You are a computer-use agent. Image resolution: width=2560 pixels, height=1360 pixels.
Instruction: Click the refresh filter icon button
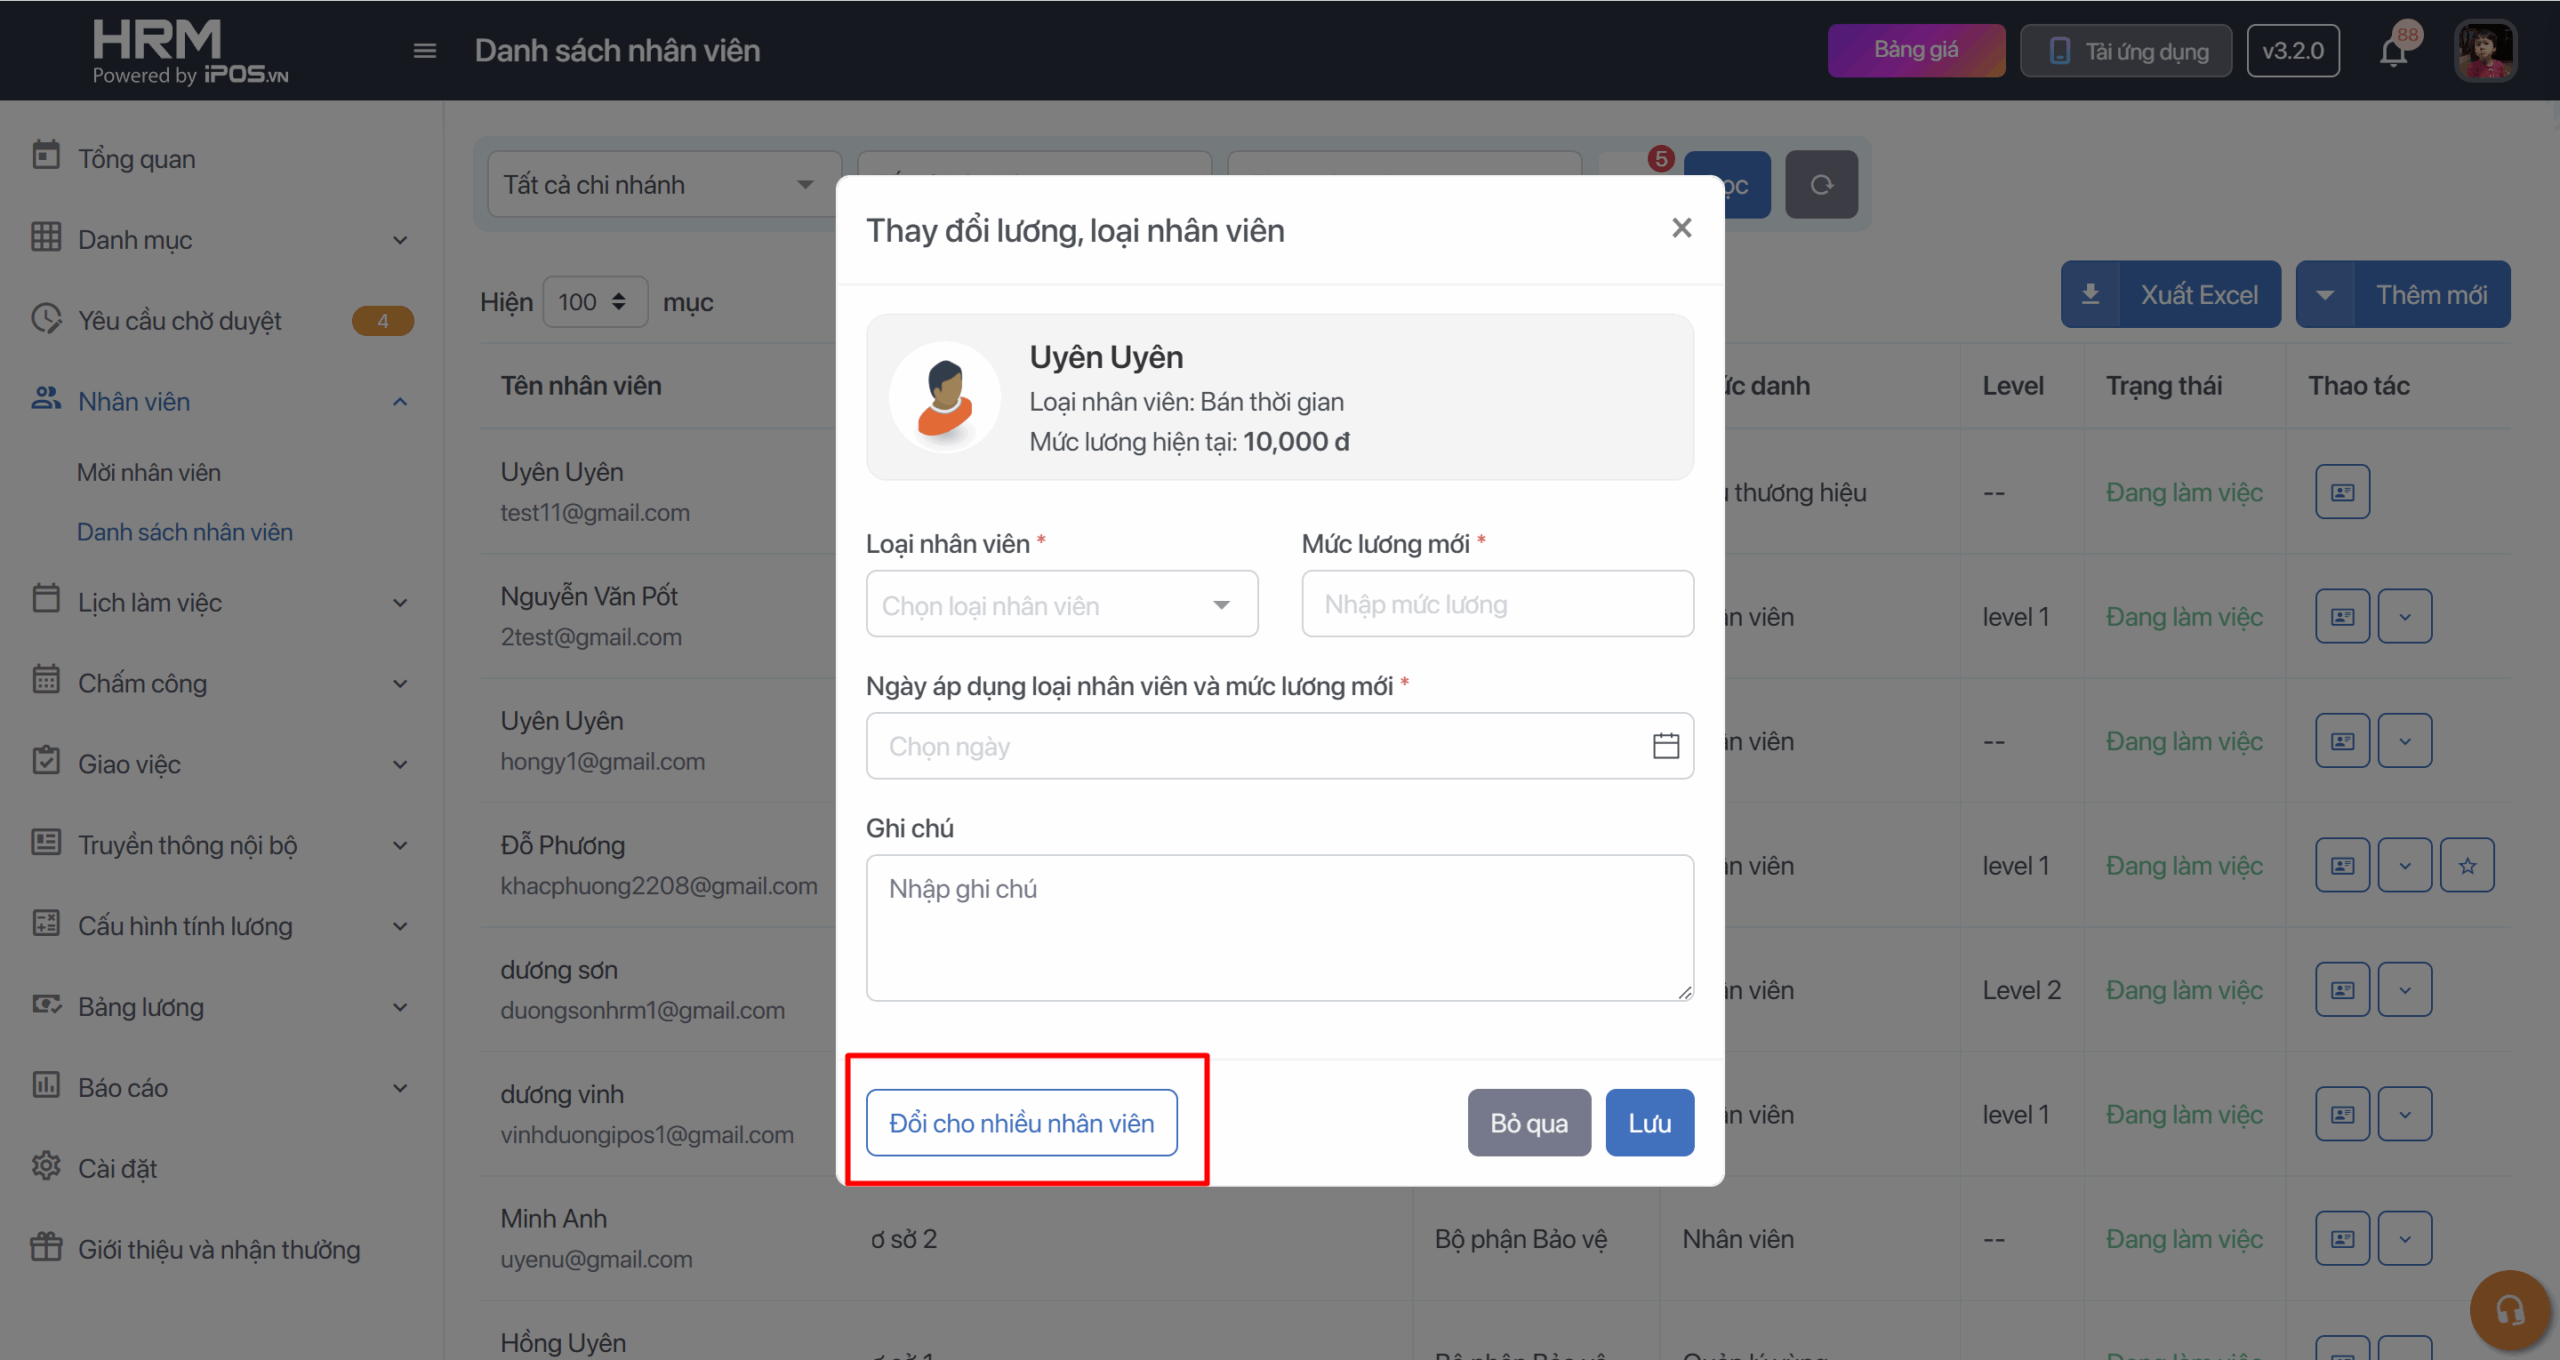tap(1821, 185)
